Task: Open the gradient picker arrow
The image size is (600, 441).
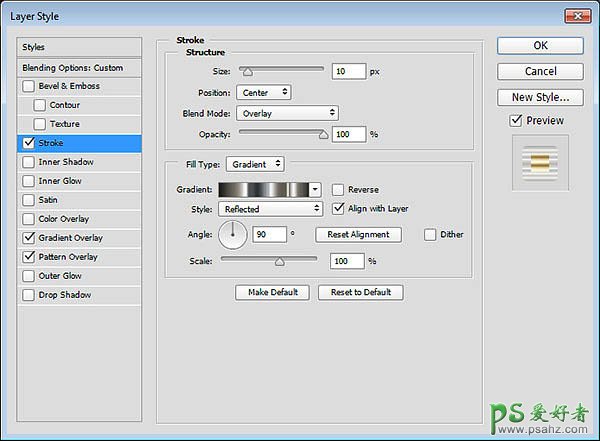Action: [315, 189]
